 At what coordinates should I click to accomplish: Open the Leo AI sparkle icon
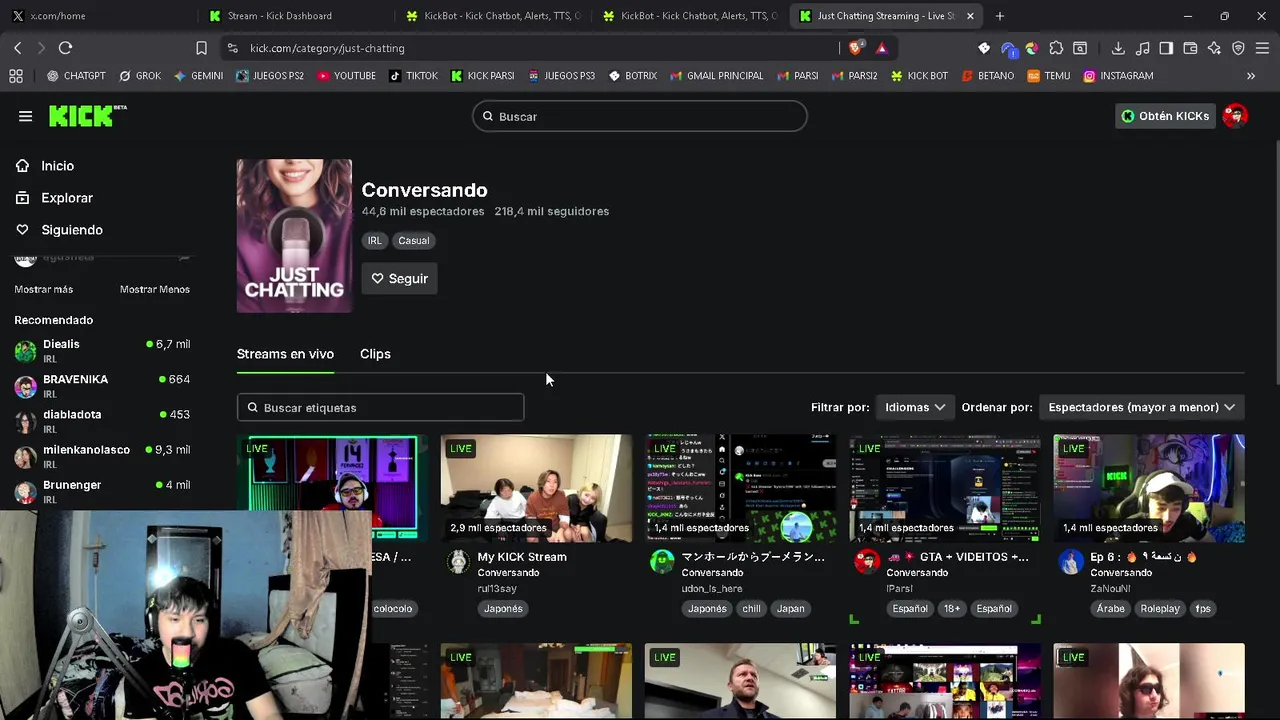pyautogui.click(x=1214, y=48)
